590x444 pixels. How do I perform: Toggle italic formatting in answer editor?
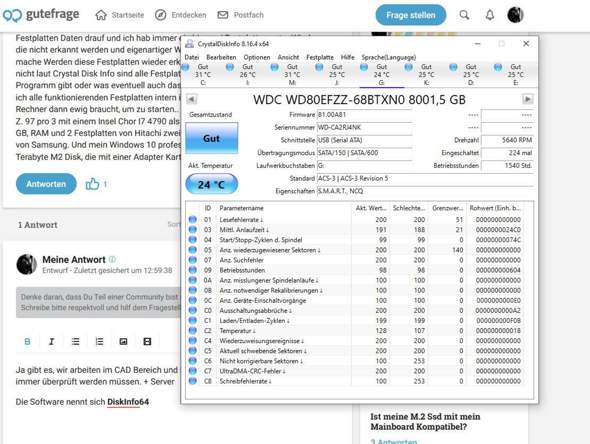52,342
